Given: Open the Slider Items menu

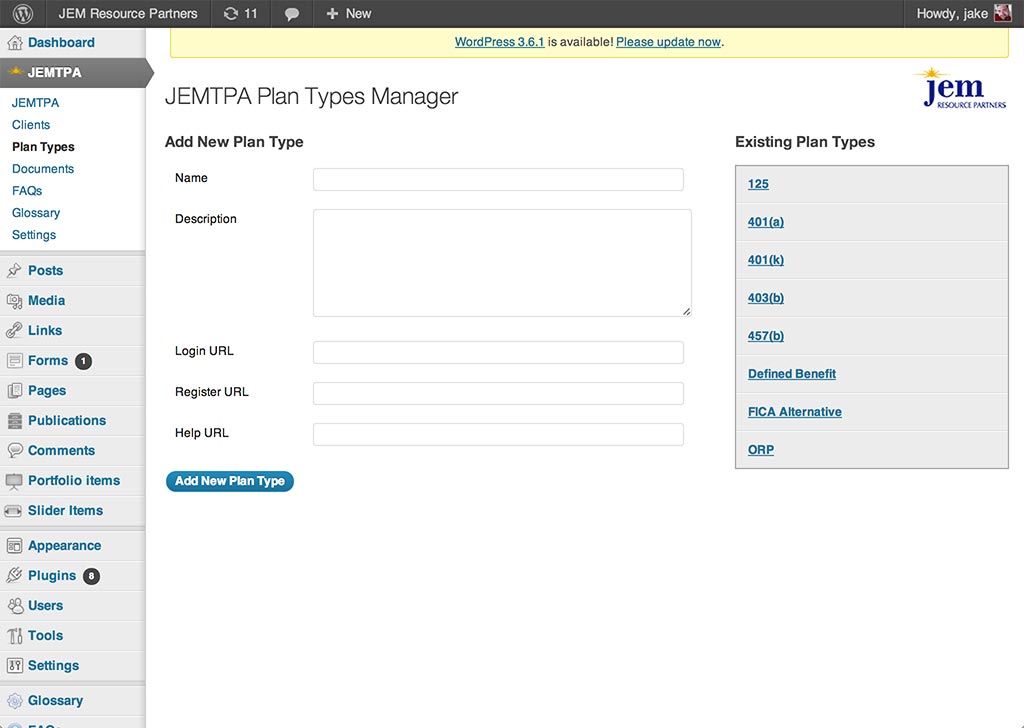Looking at the screenshot, I should 65,511.
